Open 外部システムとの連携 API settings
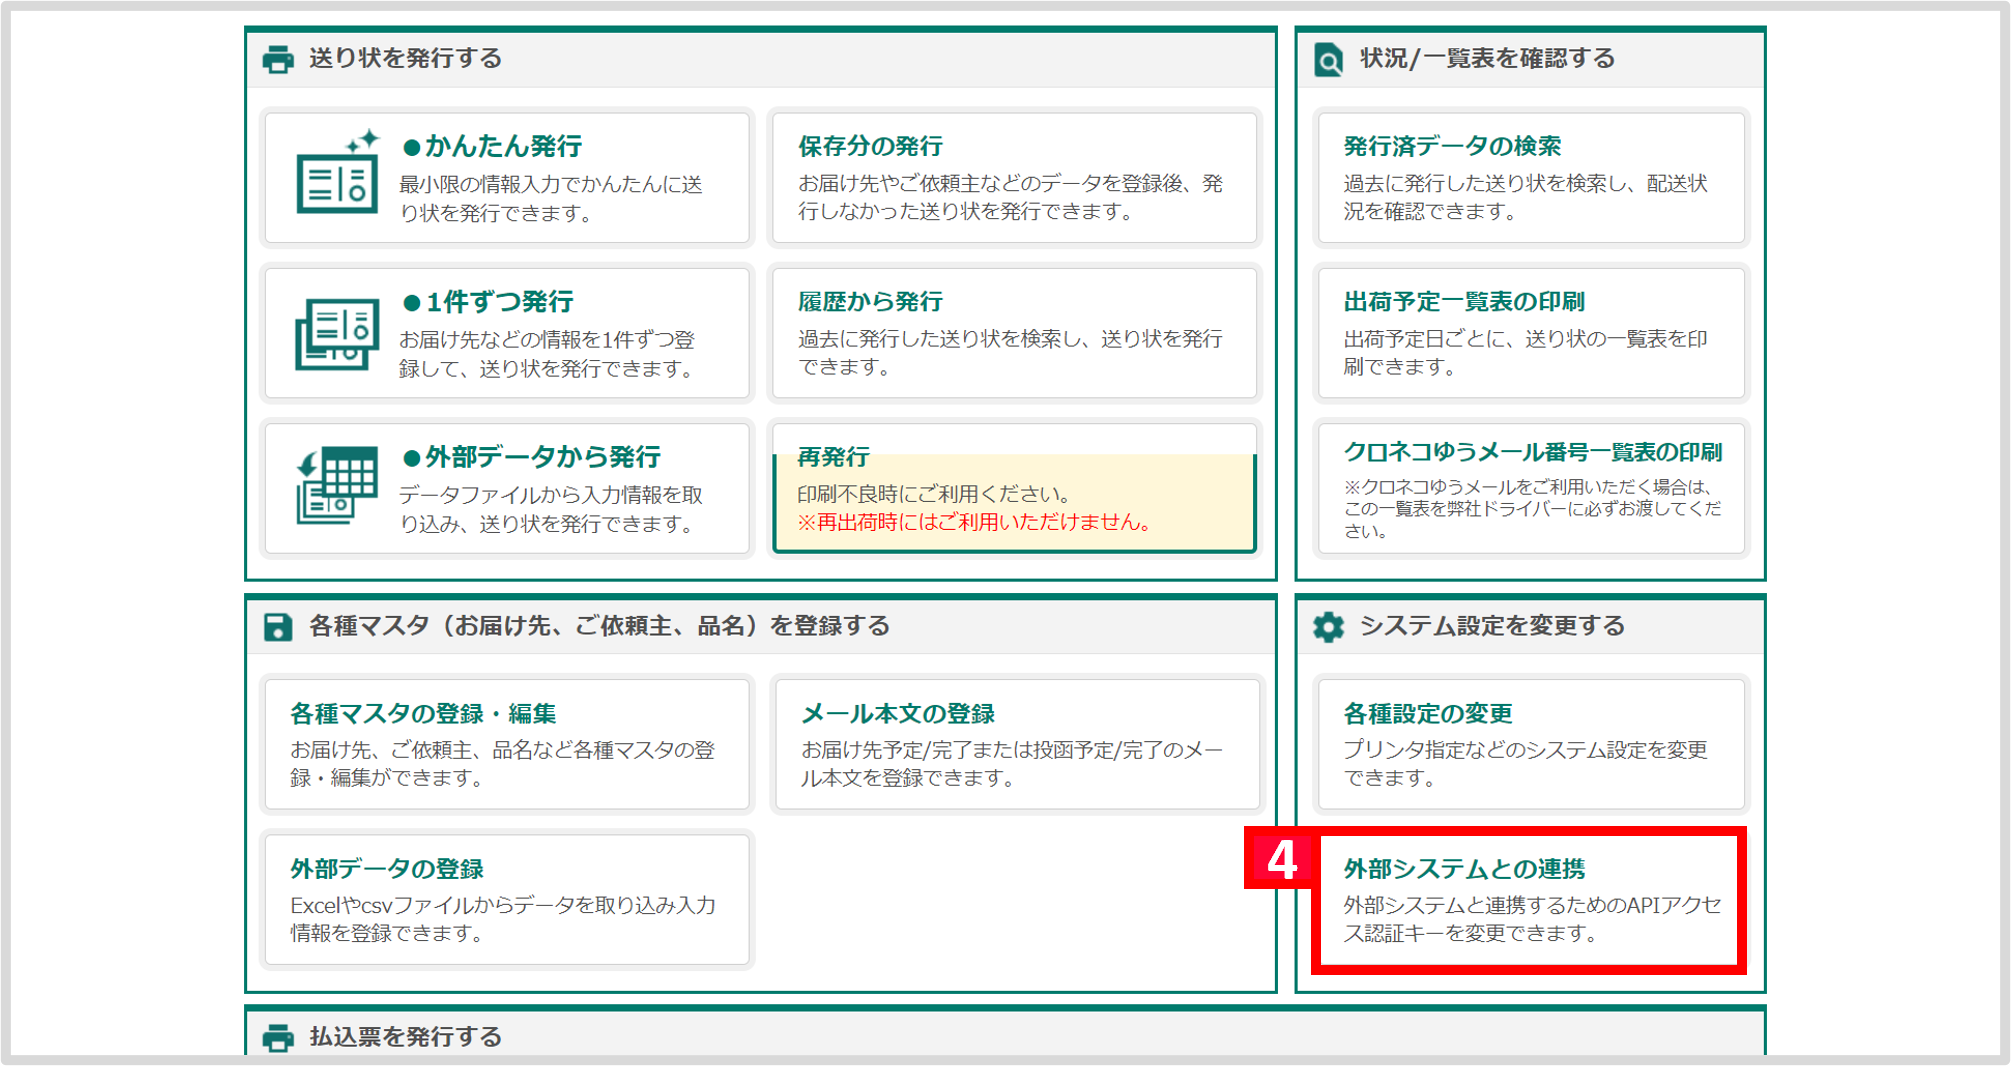 (1530, 900)
